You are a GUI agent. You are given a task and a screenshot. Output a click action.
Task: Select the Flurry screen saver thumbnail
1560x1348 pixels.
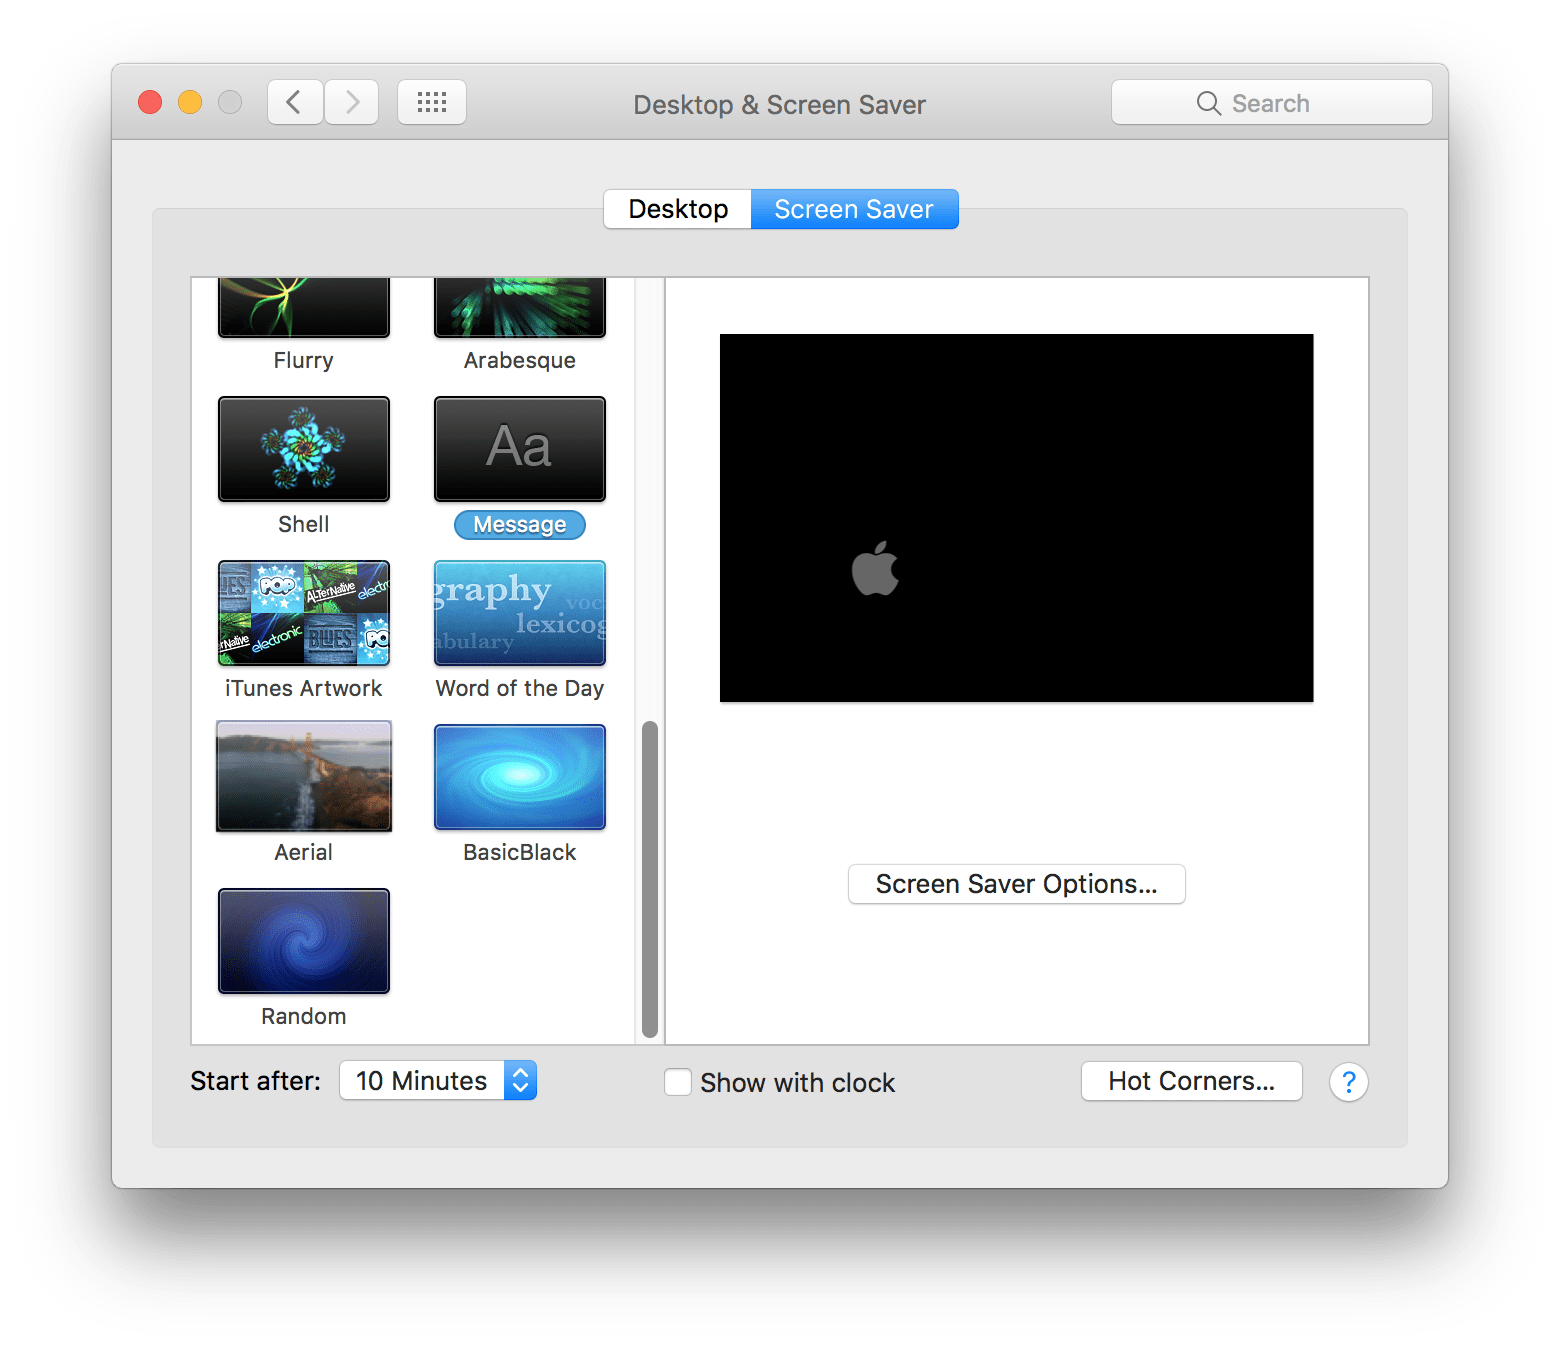pos(303,307)
